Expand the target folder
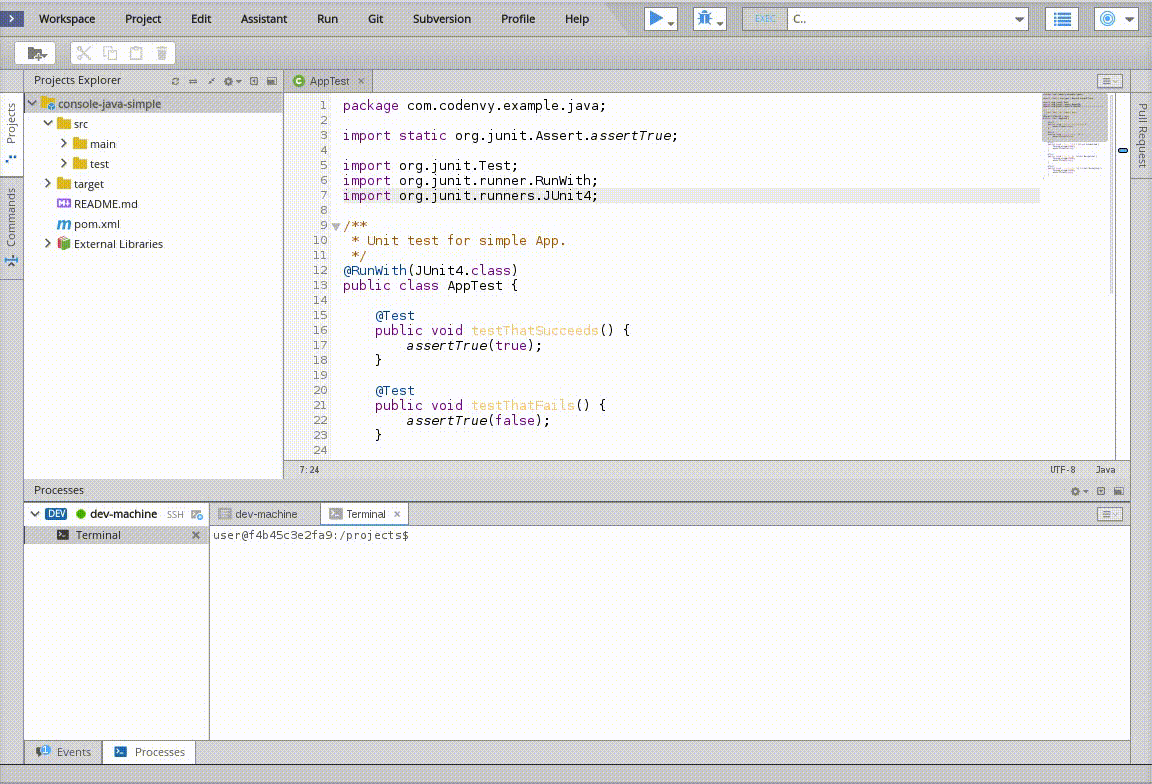 tap(48, 183)
